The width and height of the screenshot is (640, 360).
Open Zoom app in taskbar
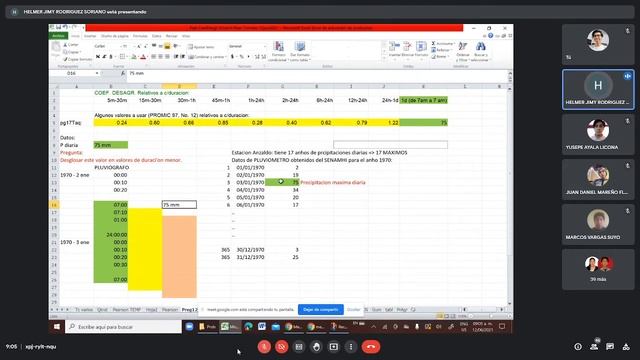(189, 327)
